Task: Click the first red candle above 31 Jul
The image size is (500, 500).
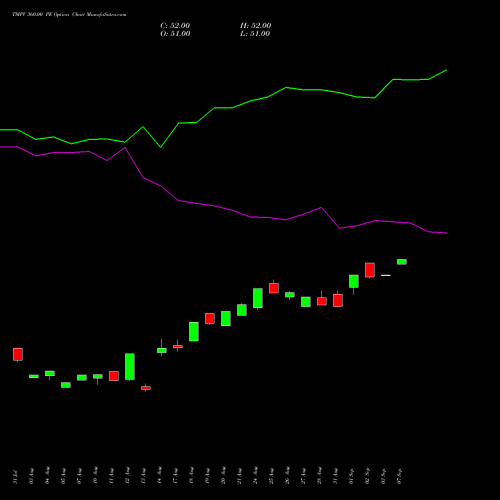Action: point(18,354)
